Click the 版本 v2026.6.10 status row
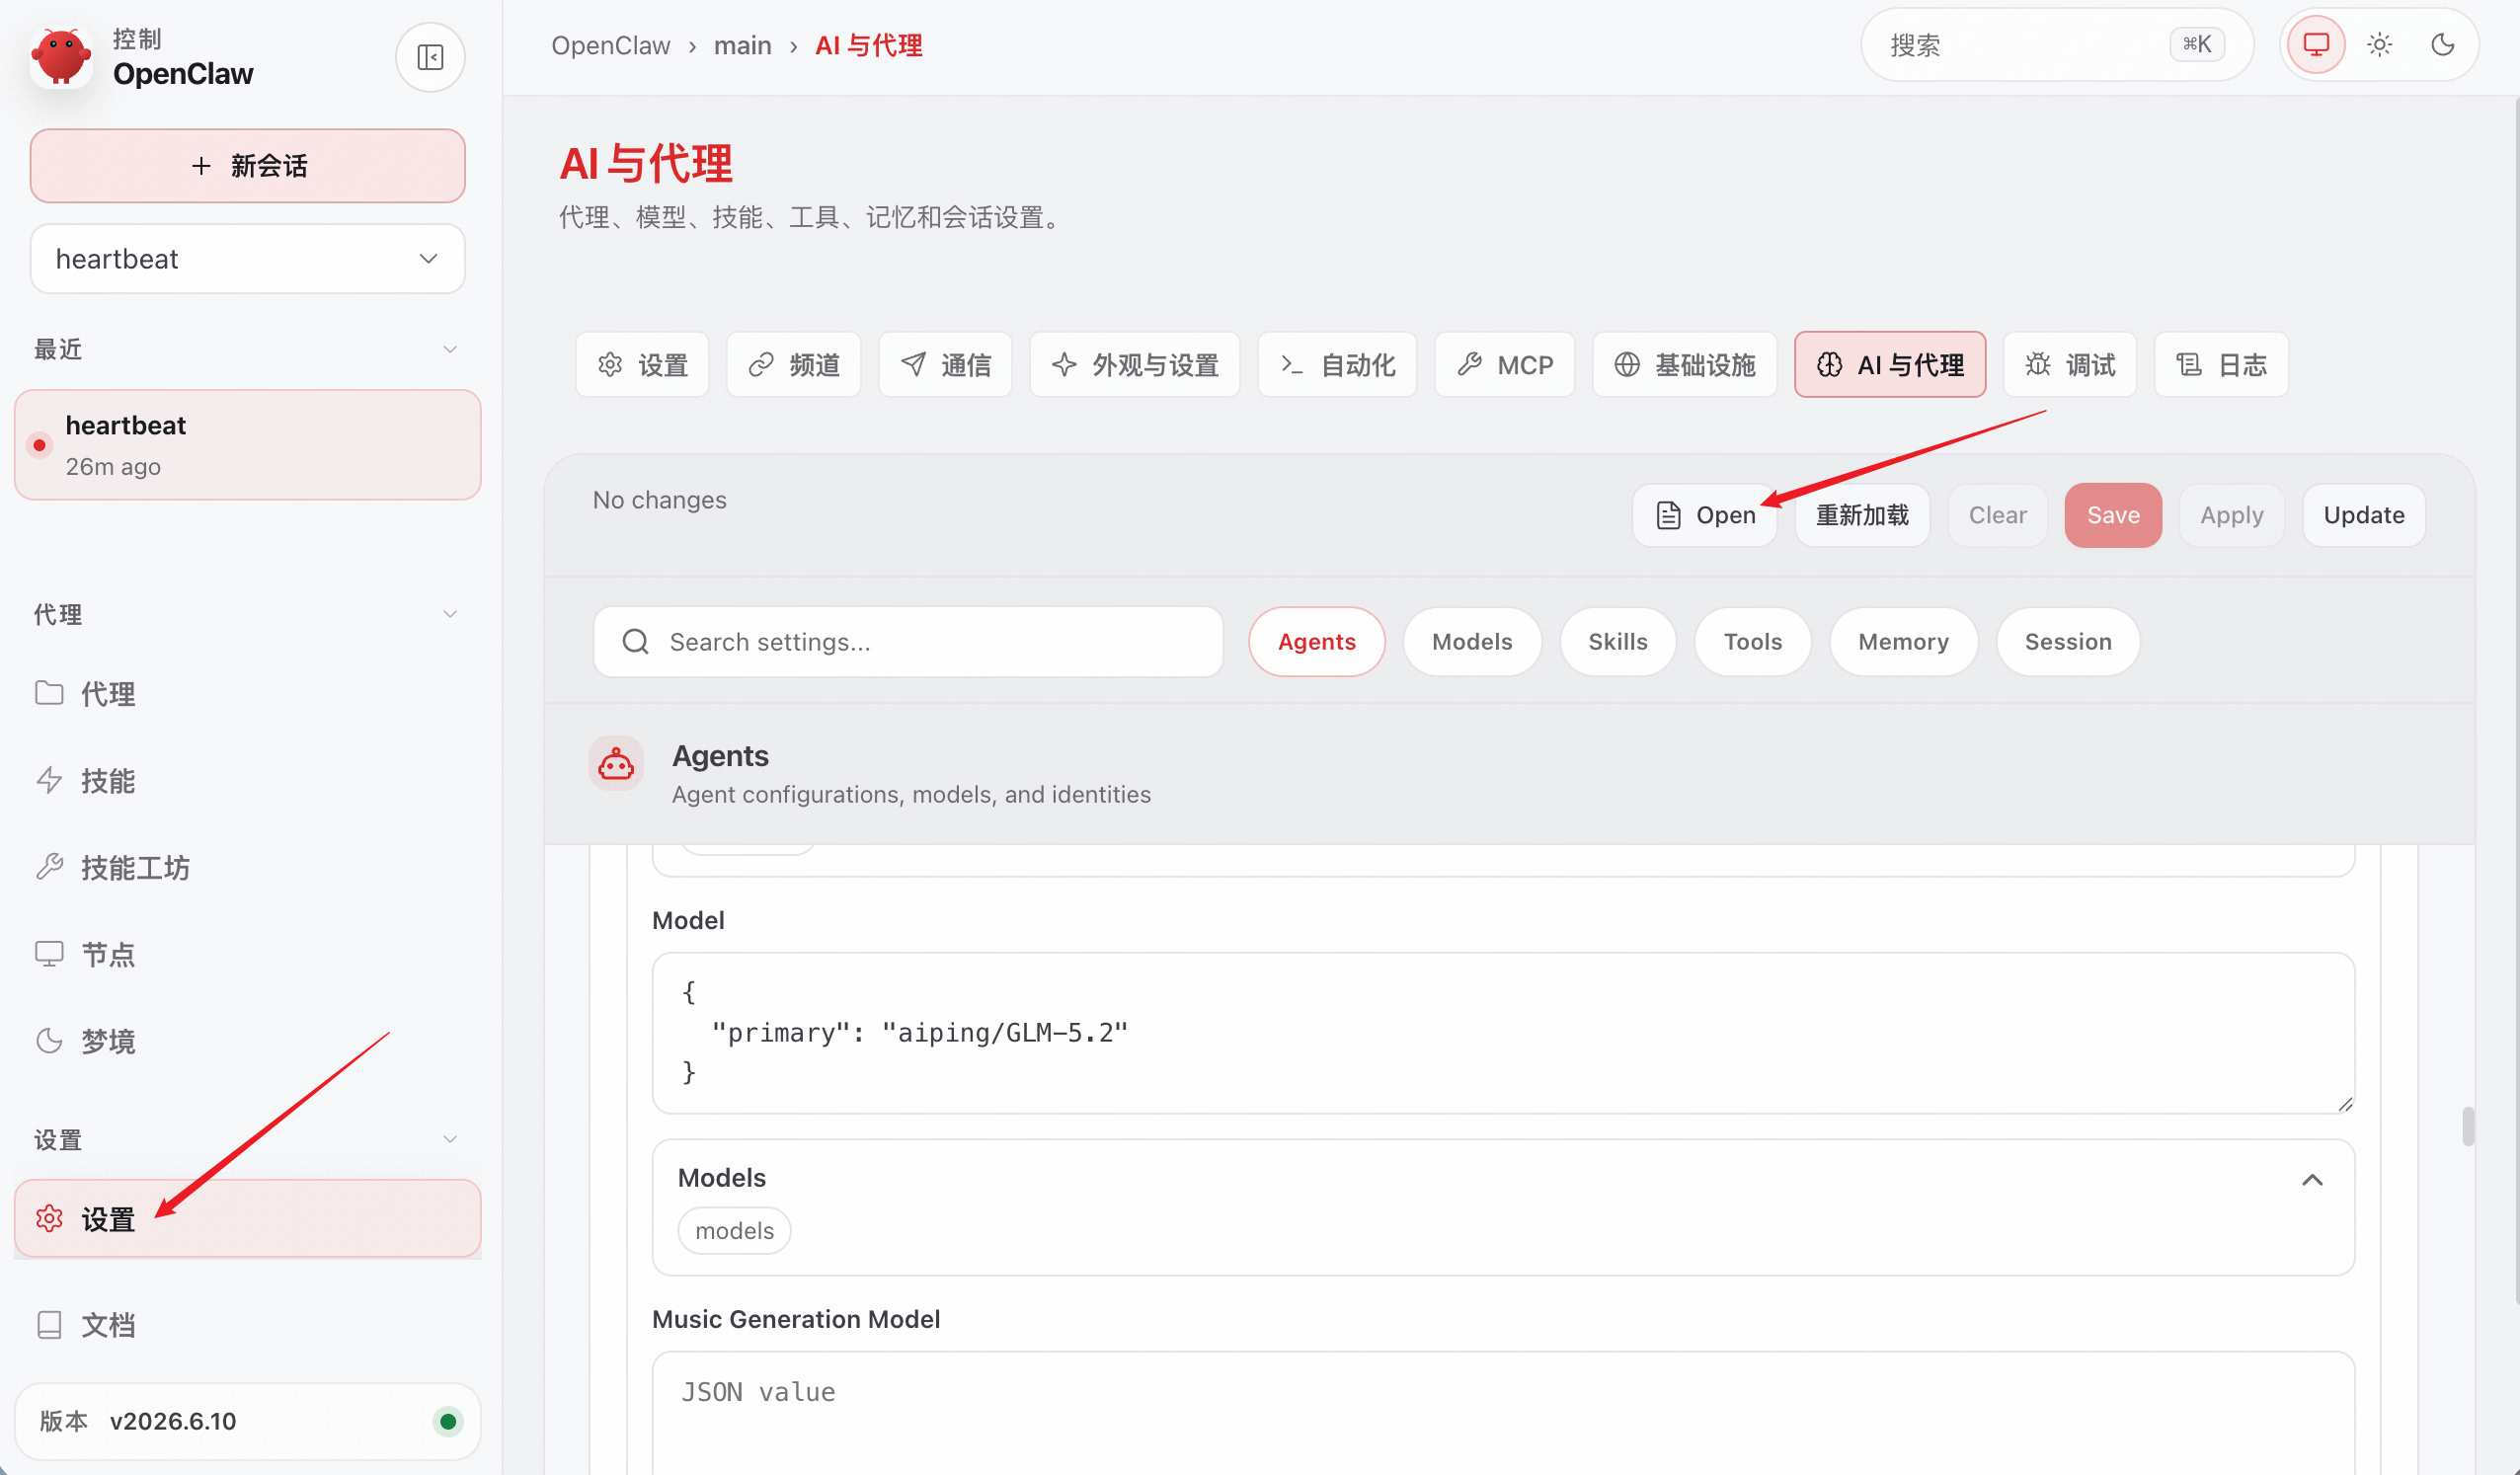This screenshot has width=2520, height=1475. pos(247,1421)
